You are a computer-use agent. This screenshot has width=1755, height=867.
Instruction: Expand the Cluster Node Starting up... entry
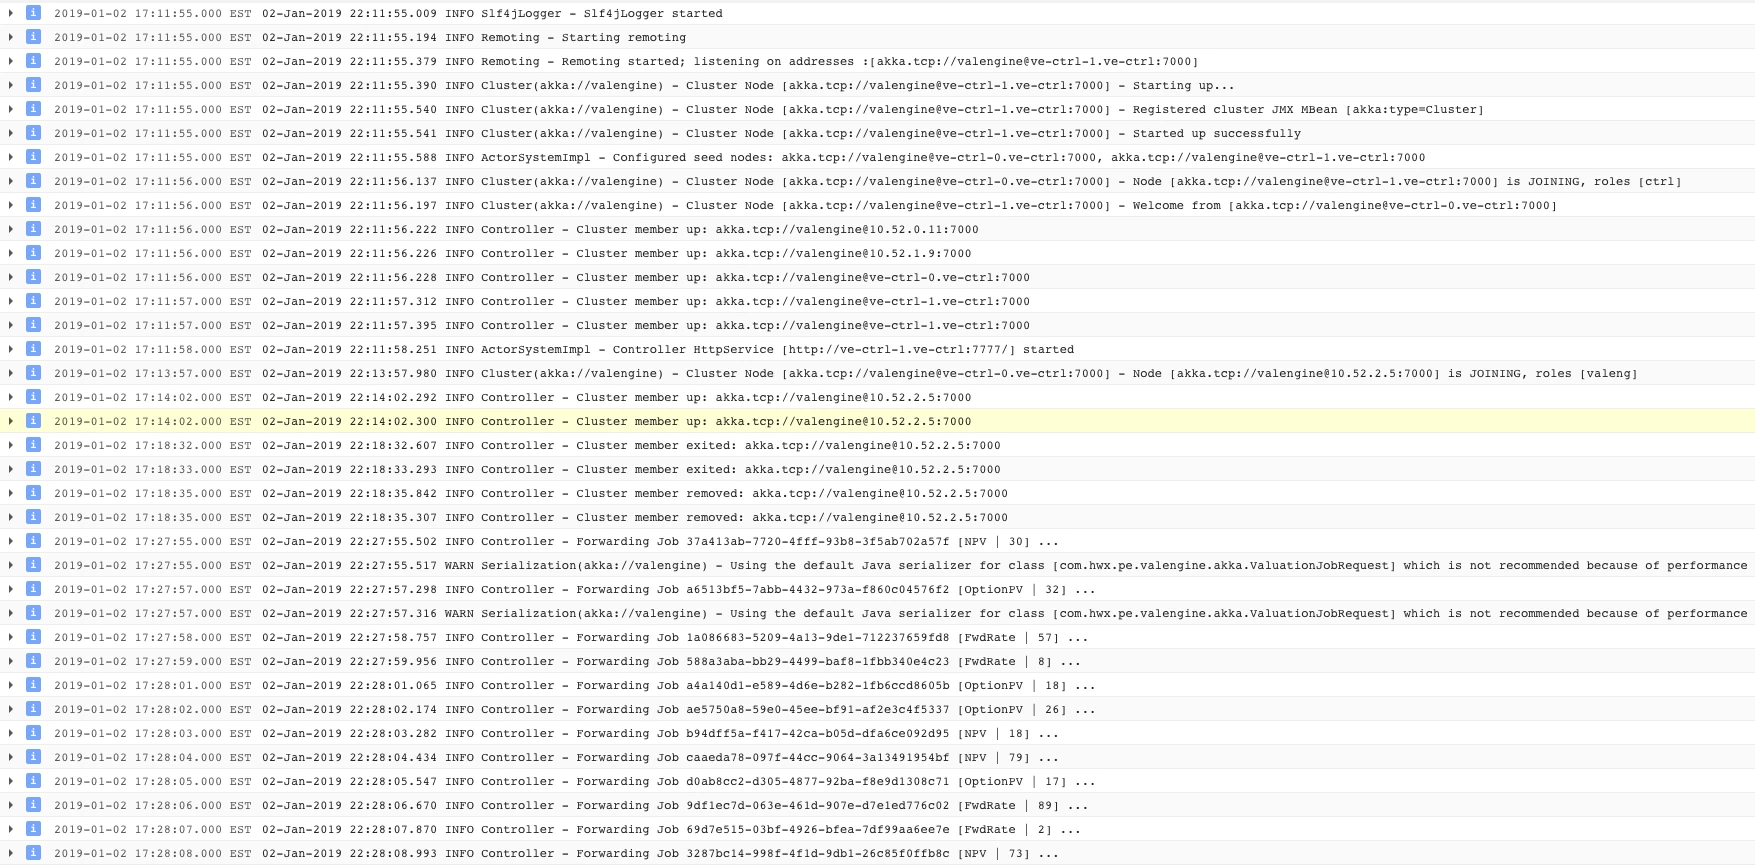[11, 85]
